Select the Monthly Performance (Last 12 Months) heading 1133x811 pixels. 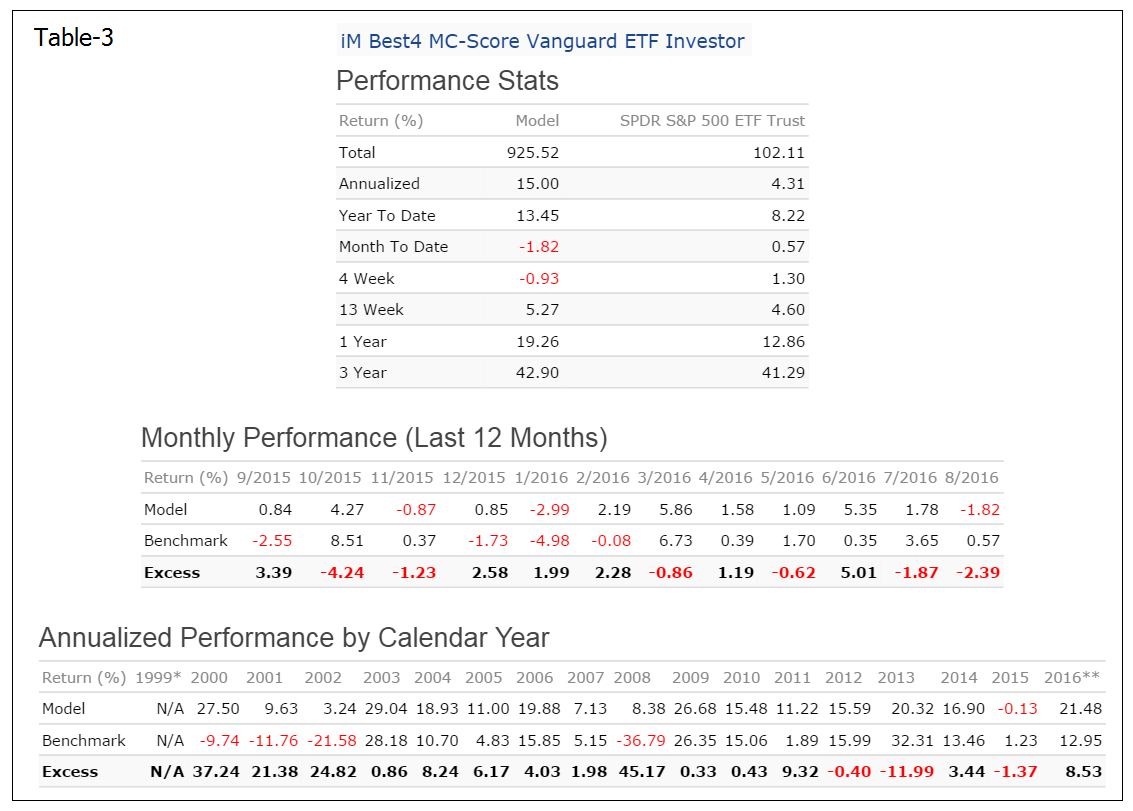374,438
